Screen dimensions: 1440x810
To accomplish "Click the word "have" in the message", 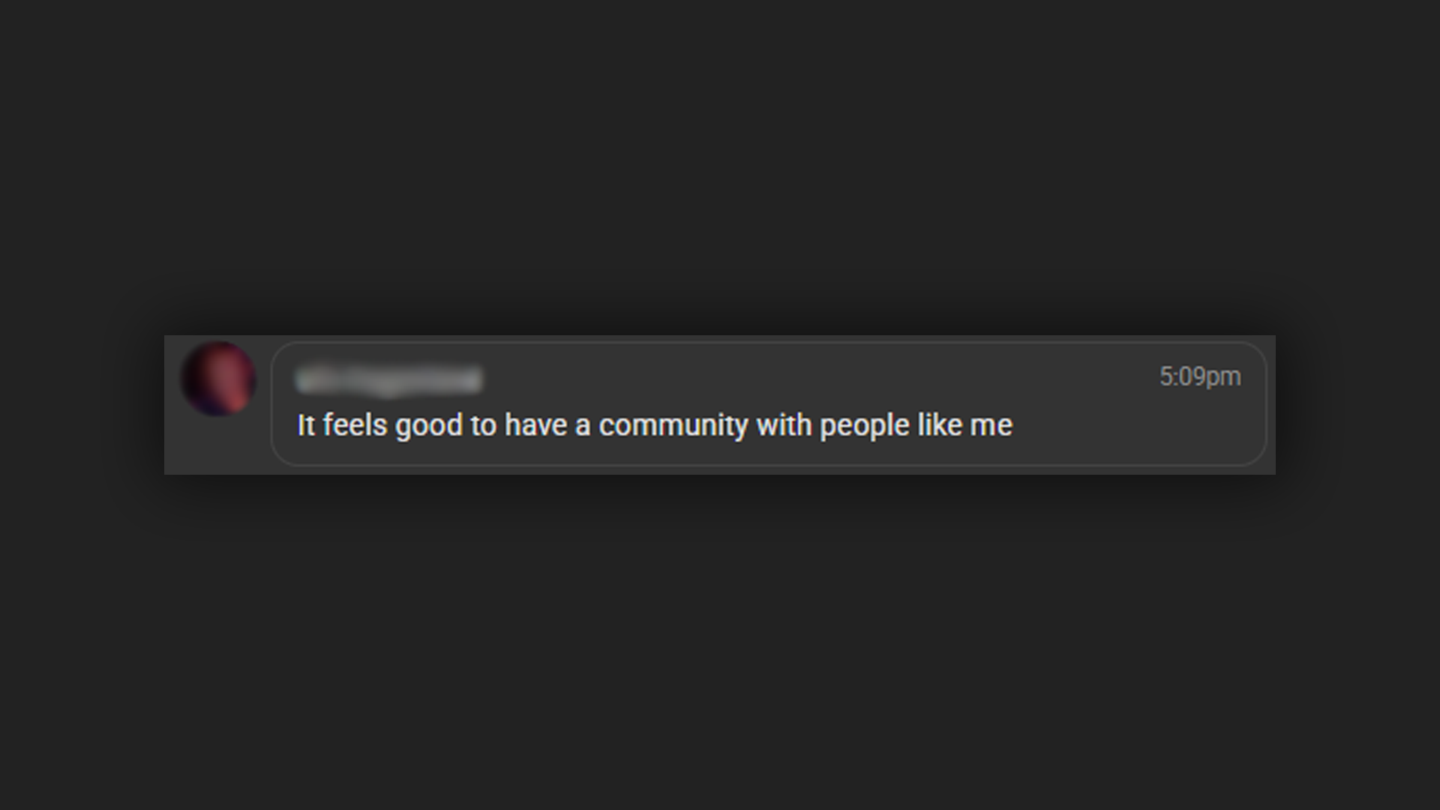I will coord(535,425).
